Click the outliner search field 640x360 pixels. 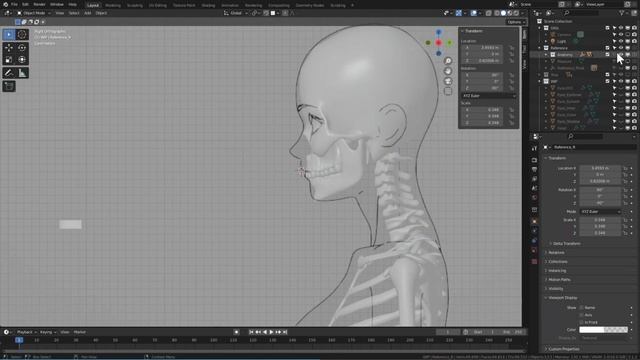(580, 13)
